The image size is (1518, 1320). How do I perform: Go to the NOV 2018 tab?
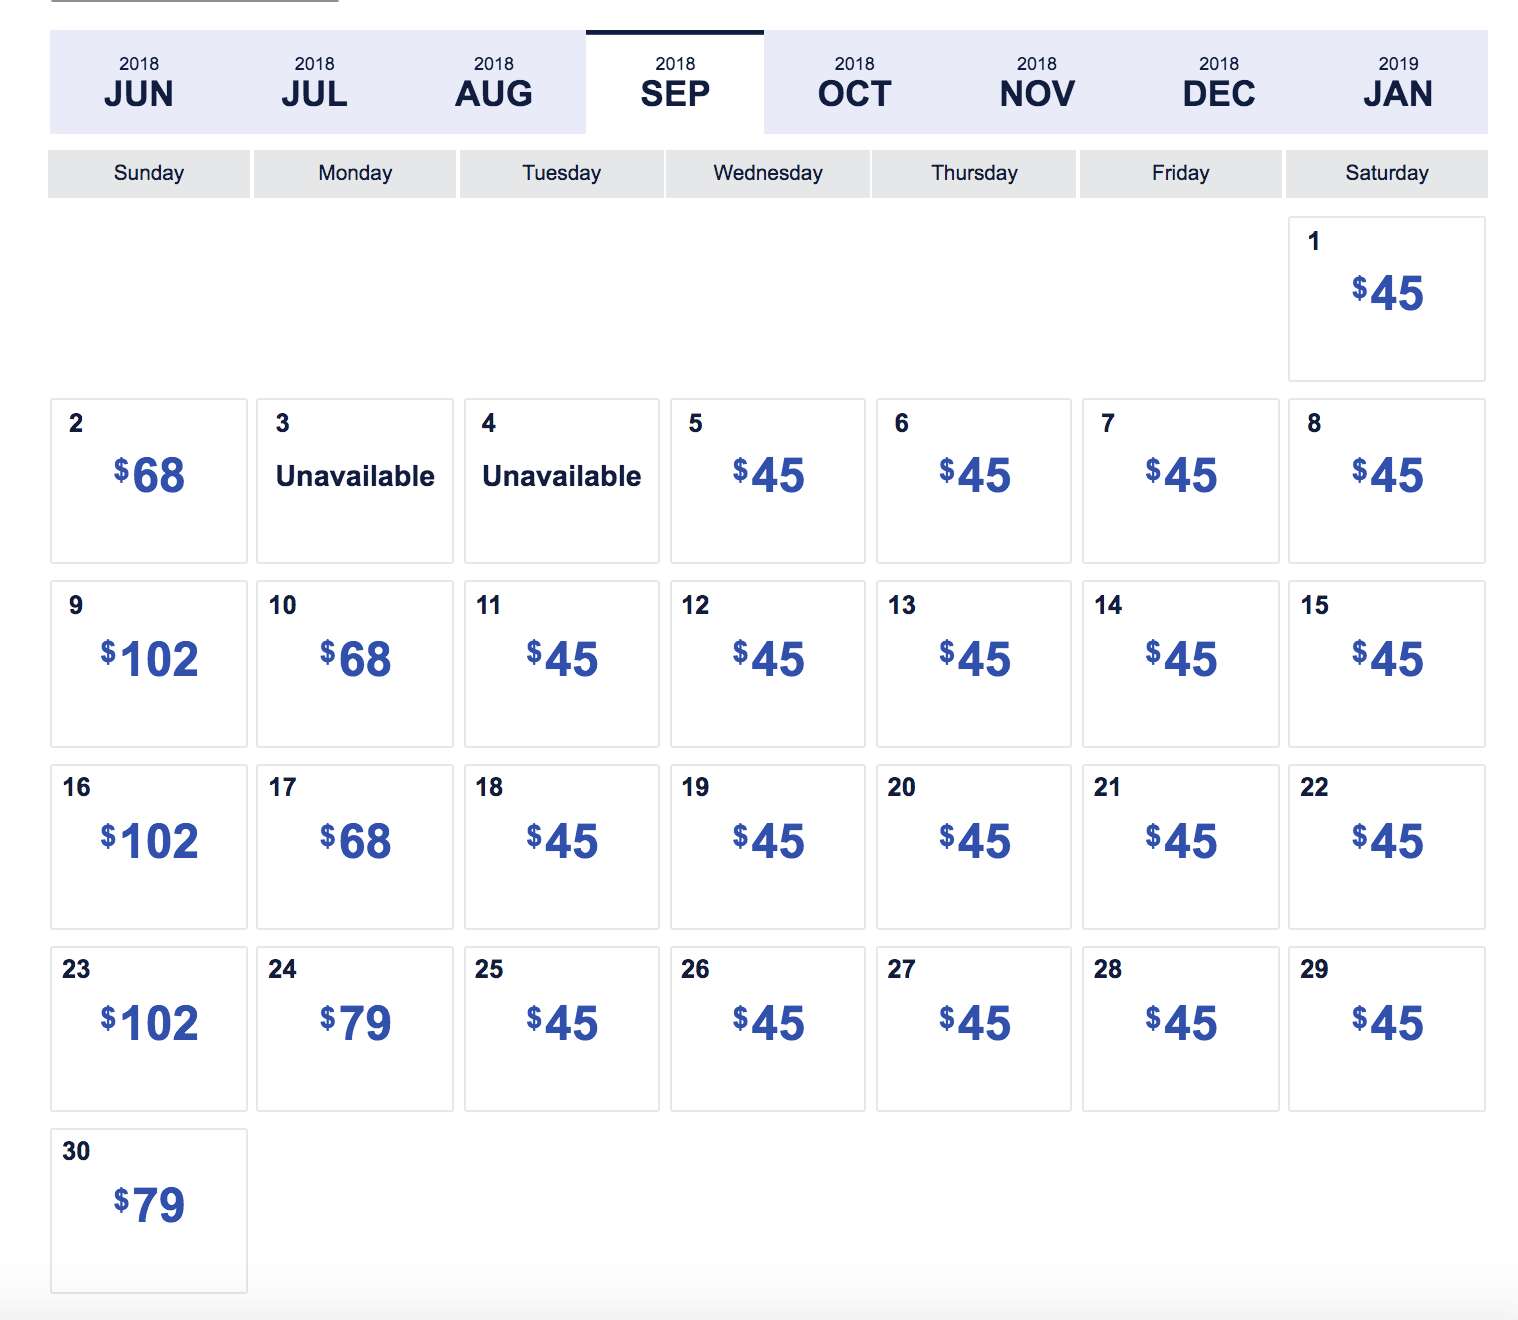(1037, 83)
